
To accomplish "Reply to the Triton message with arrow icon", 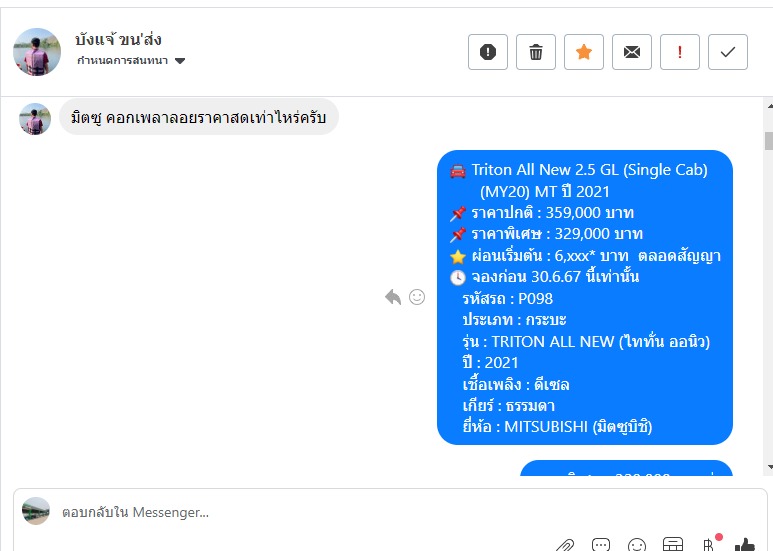I will (x=393, y=297).
